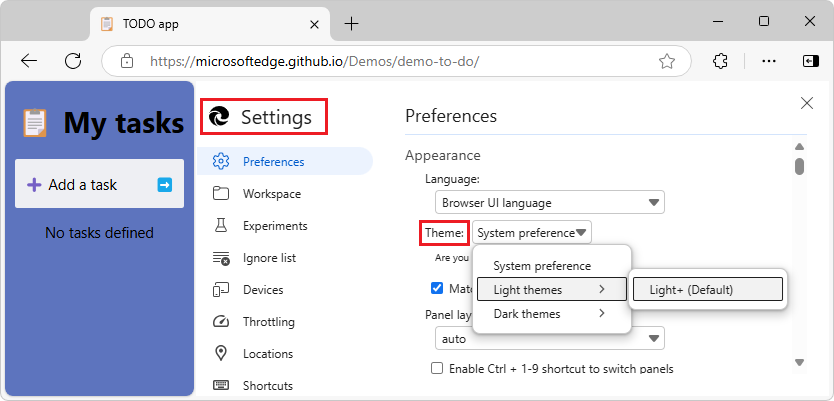Click the purple plus icon
This screenshot has height=401, width=834.
click(34, 185)
